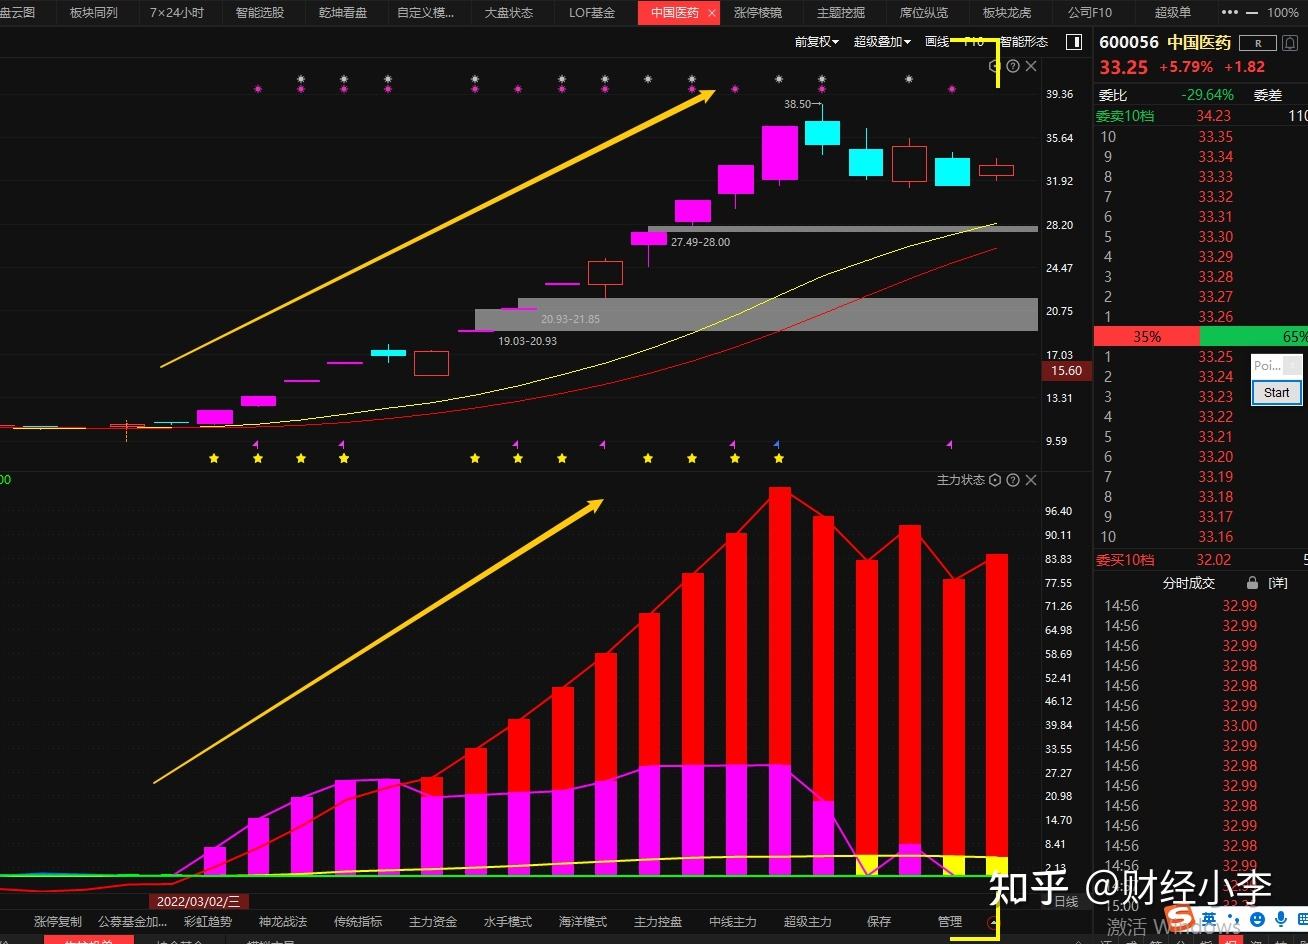The width and height of the screenshot is (1308, 944).
Task: Click the 主力状态 indicator label
Action: pos(960,480)
